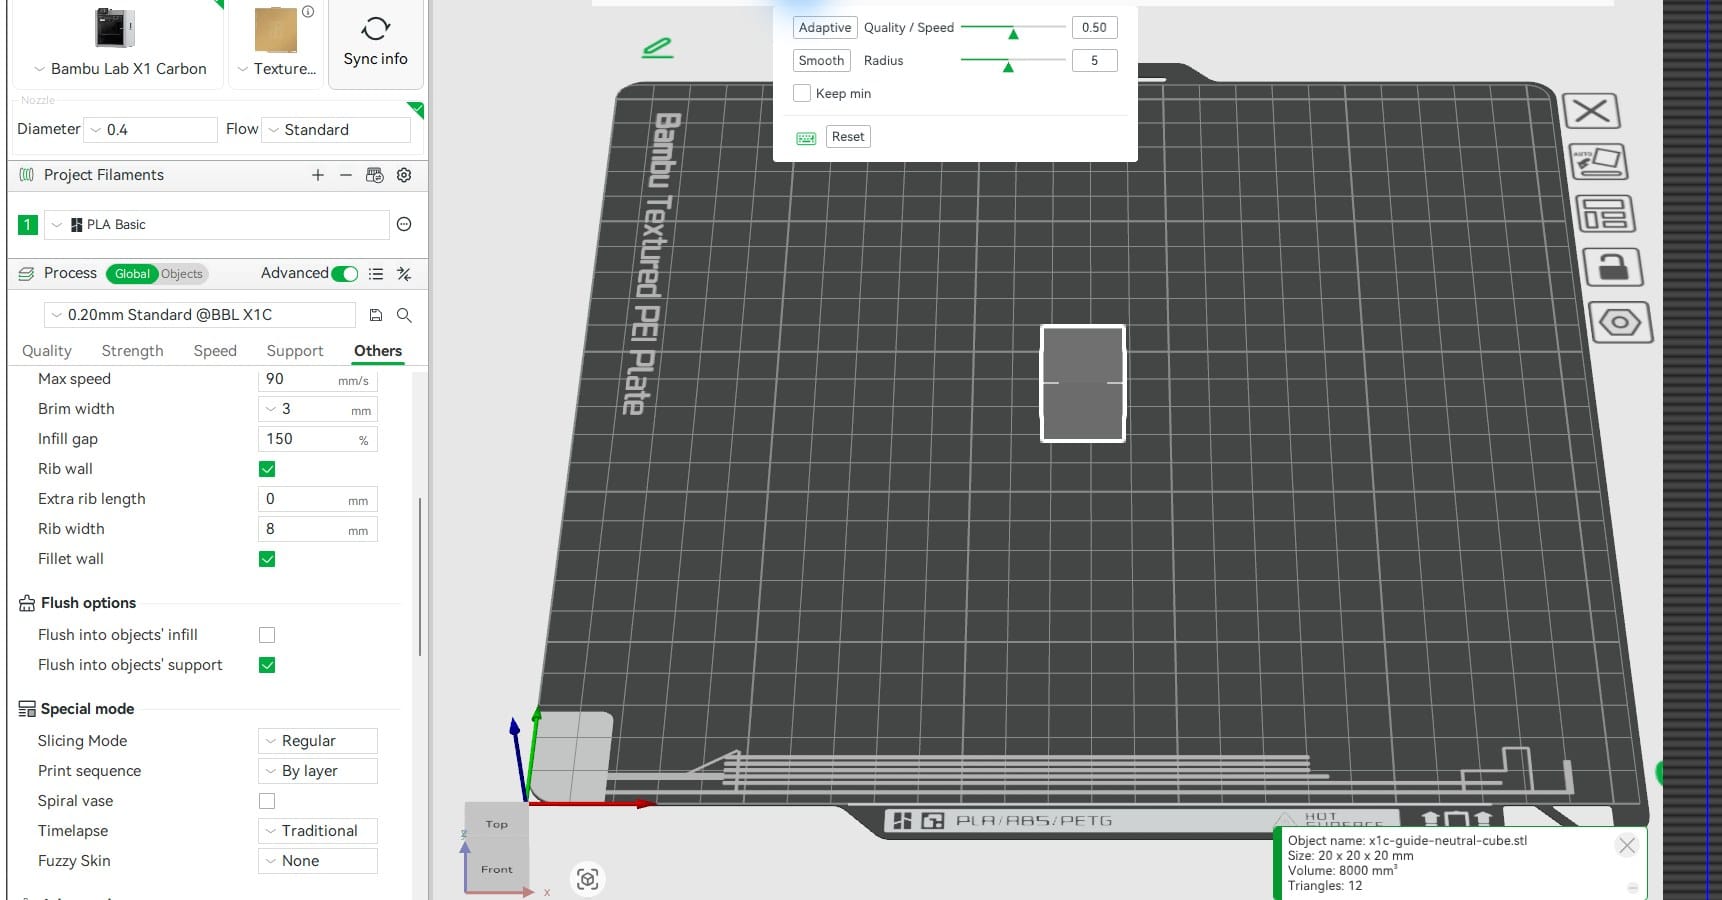Arrange objects on this plate

pos(1605,214)
